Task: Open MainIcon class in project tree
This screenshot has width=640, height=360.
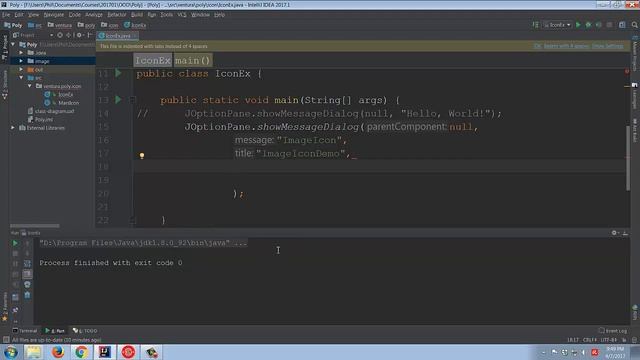Action: pyautogui.click(x=69, y=103)
